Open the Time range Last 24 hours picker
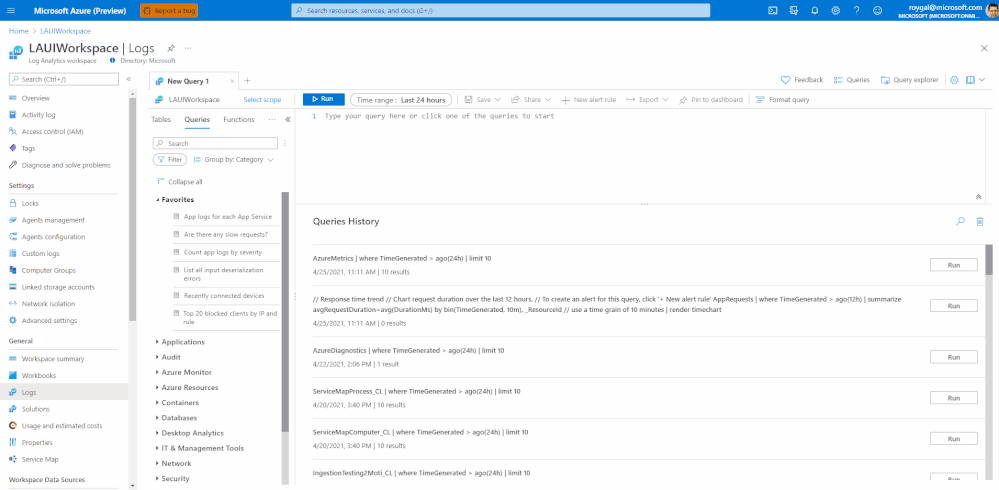The image size is (999, 490). click(x=401, y=100)
